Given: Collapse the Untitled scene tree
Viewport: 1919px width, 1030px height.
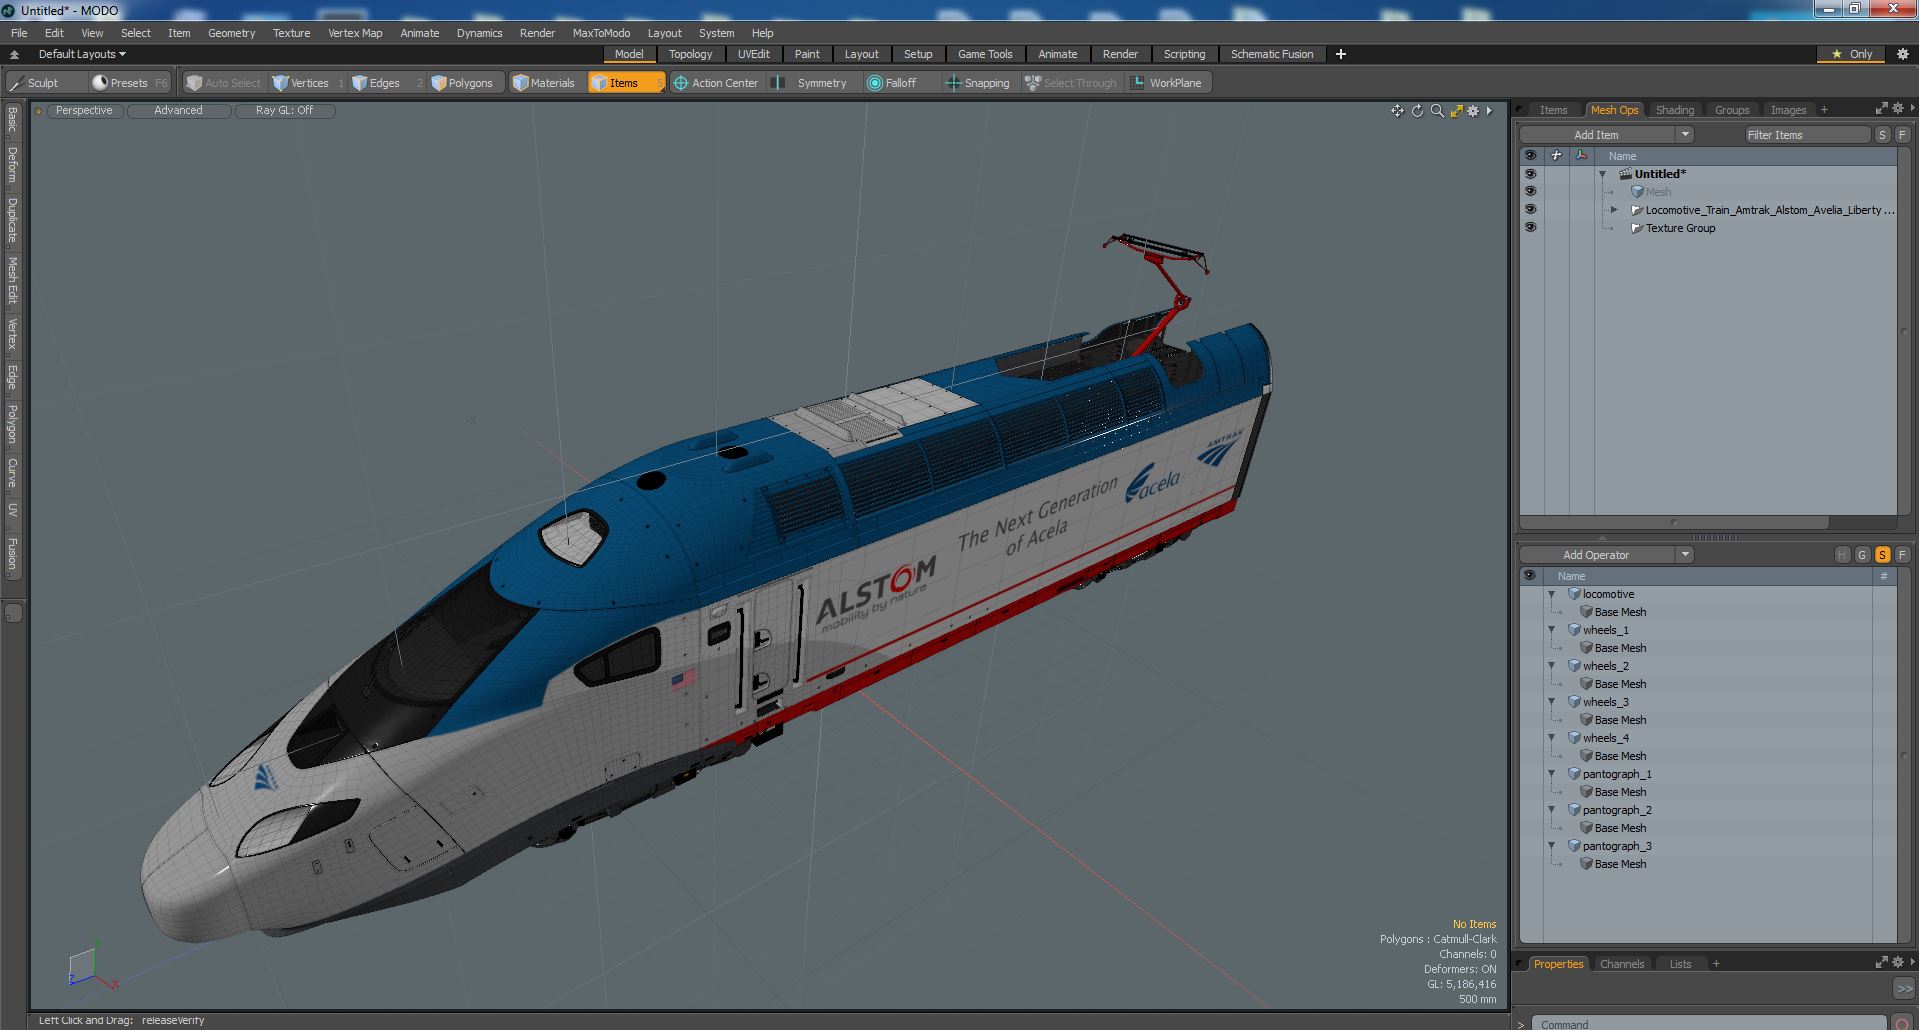Looking at the screenshot, I should pyautogui.click(x=1602, y=174).
